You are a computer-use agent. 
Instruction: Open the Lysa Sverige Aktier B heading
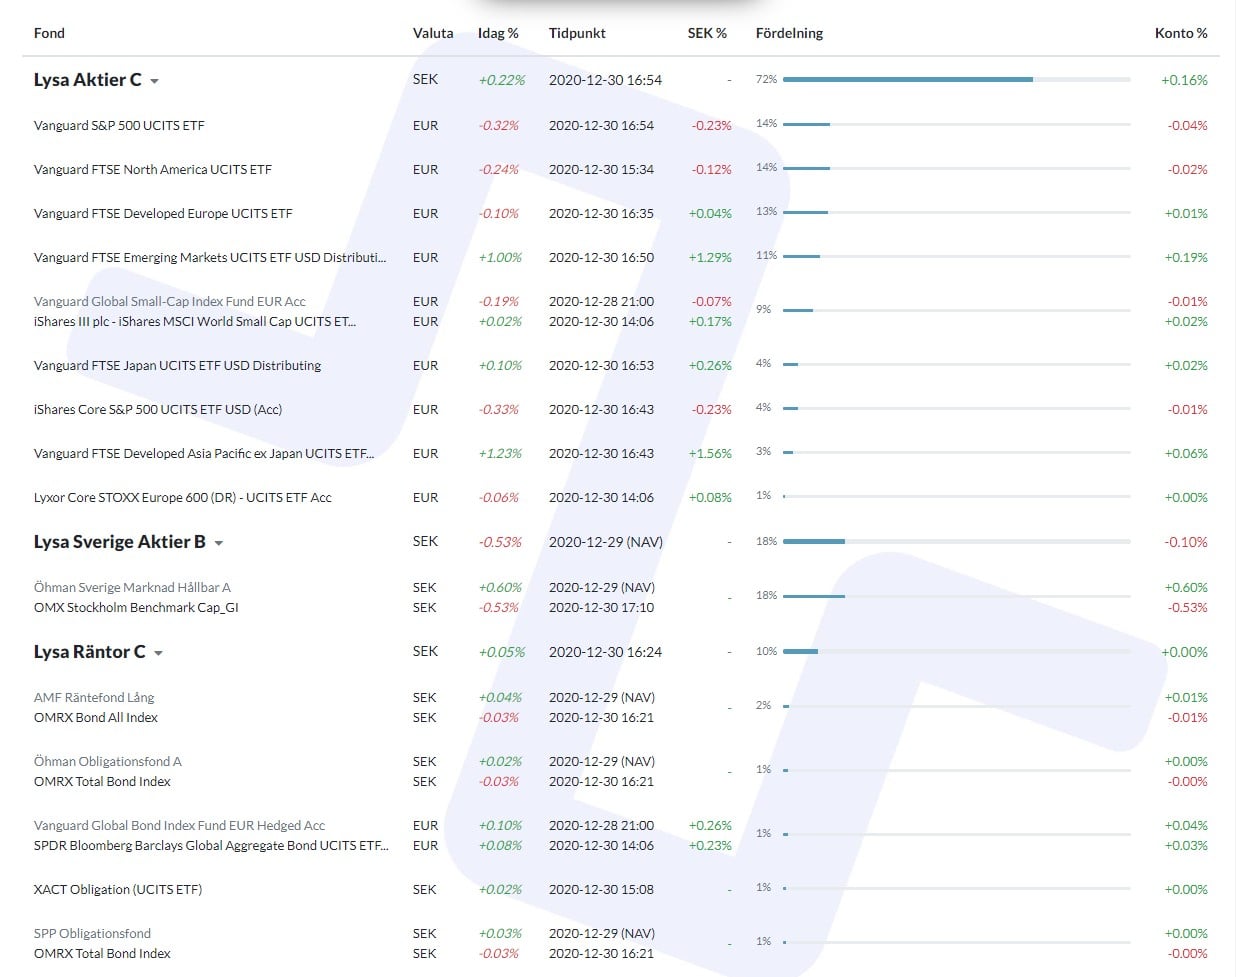(x=119, y=542)
